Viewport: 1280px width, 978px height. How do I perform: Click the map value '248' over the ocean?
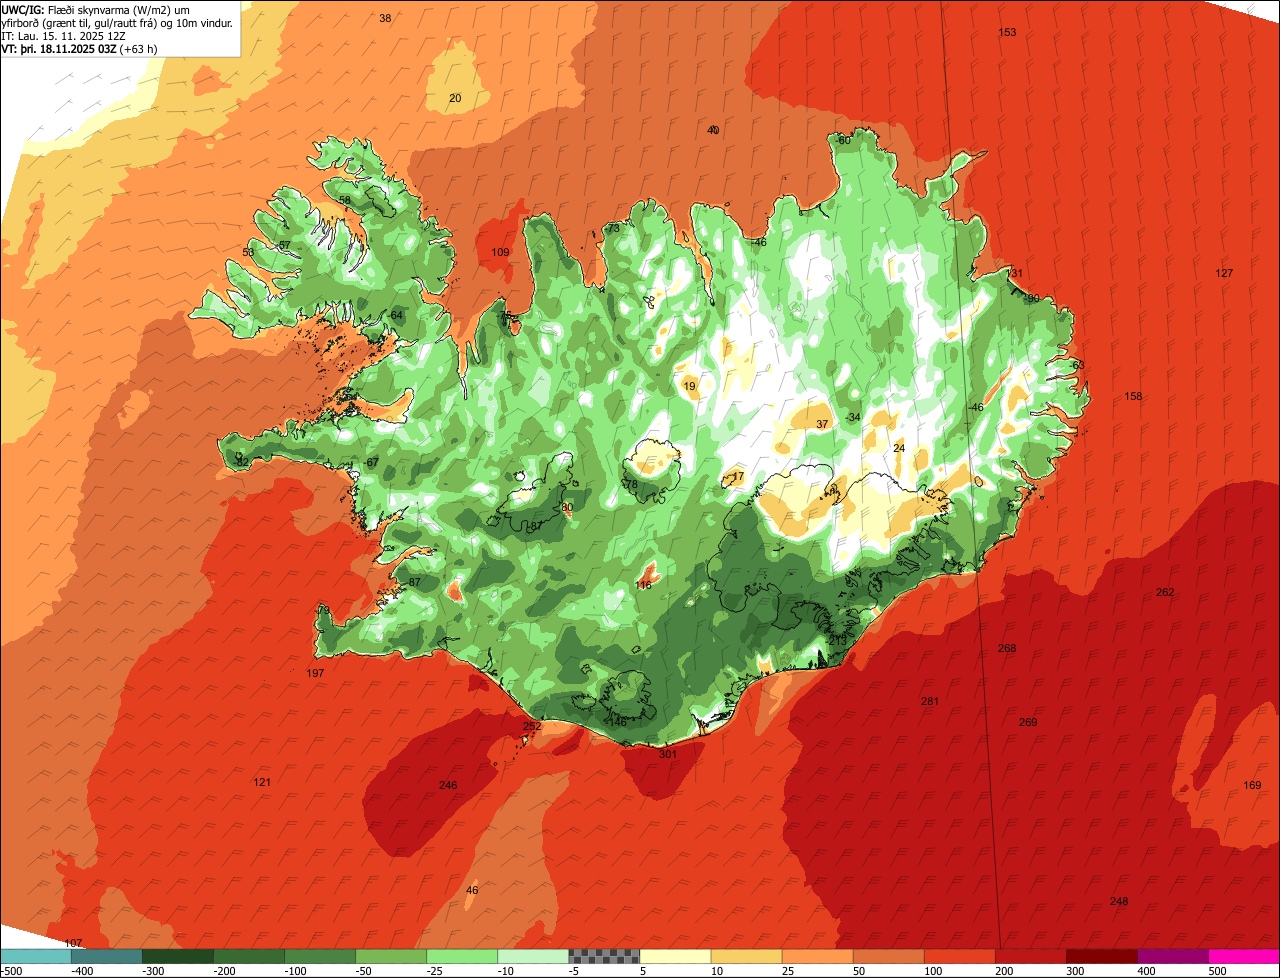coord(1119,901)
